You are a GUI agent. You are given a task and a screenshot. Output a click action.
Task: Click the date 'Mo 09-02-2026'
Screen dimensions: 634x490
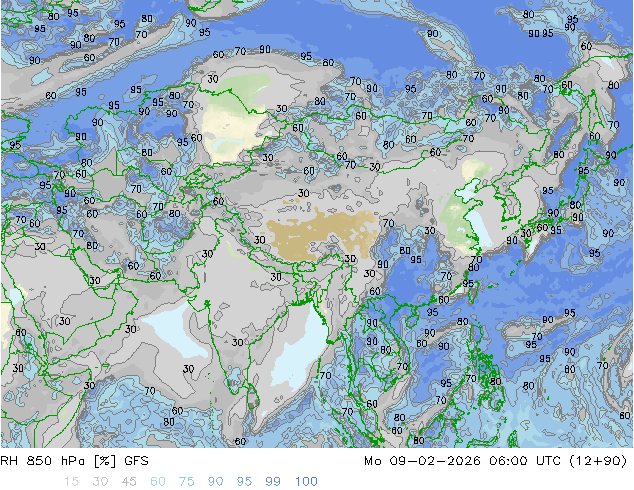point(422,461)
